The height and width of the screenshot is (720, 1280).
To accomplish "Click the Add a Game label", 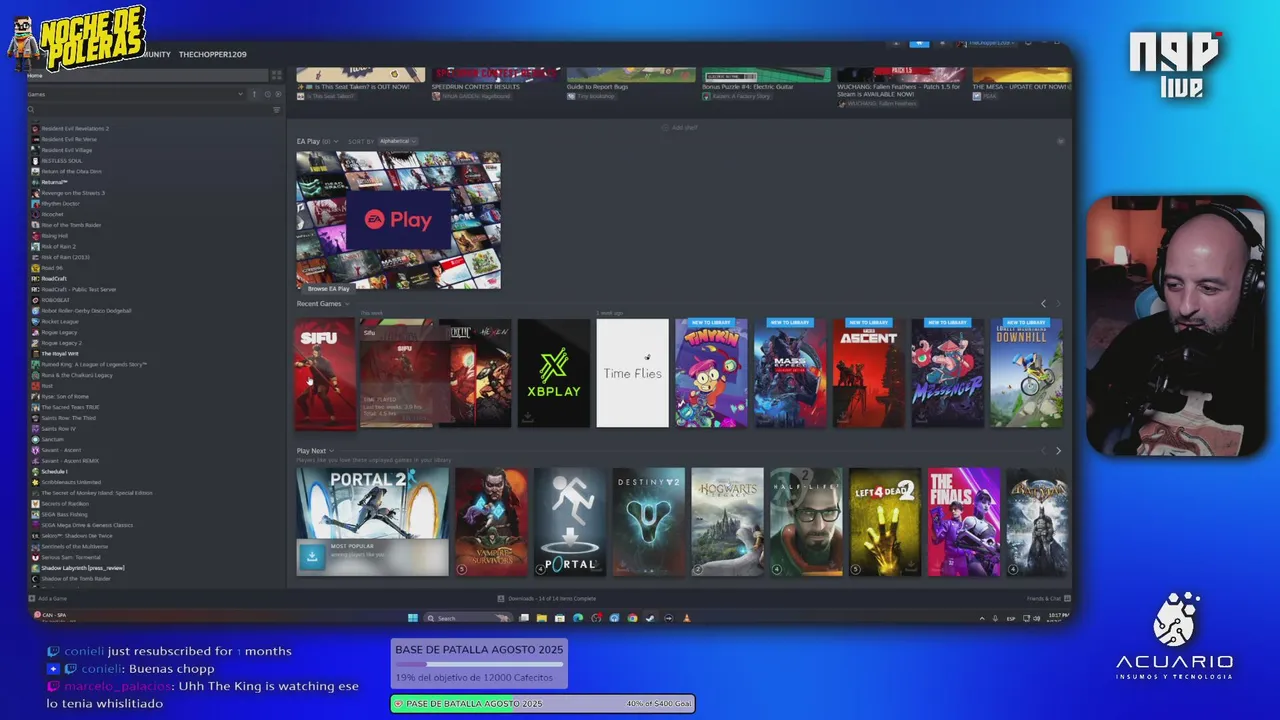I will coord(52,598).
